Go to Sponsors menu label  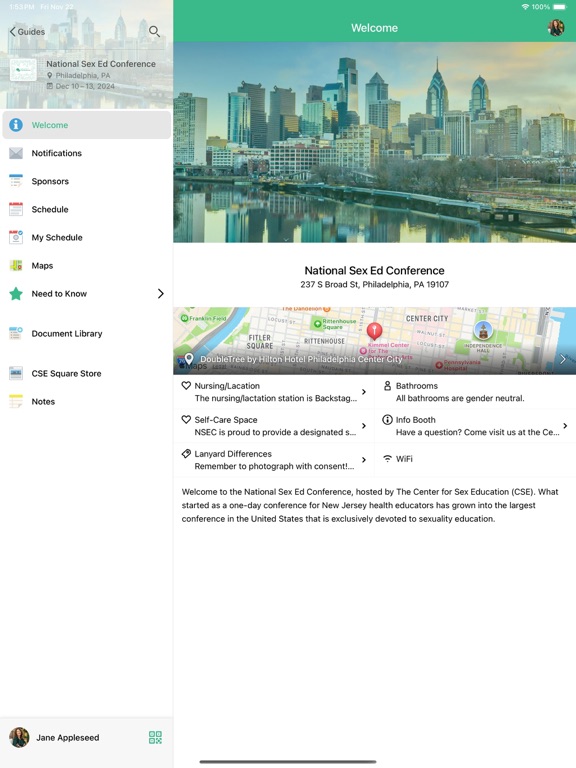[x=50, y=181]
